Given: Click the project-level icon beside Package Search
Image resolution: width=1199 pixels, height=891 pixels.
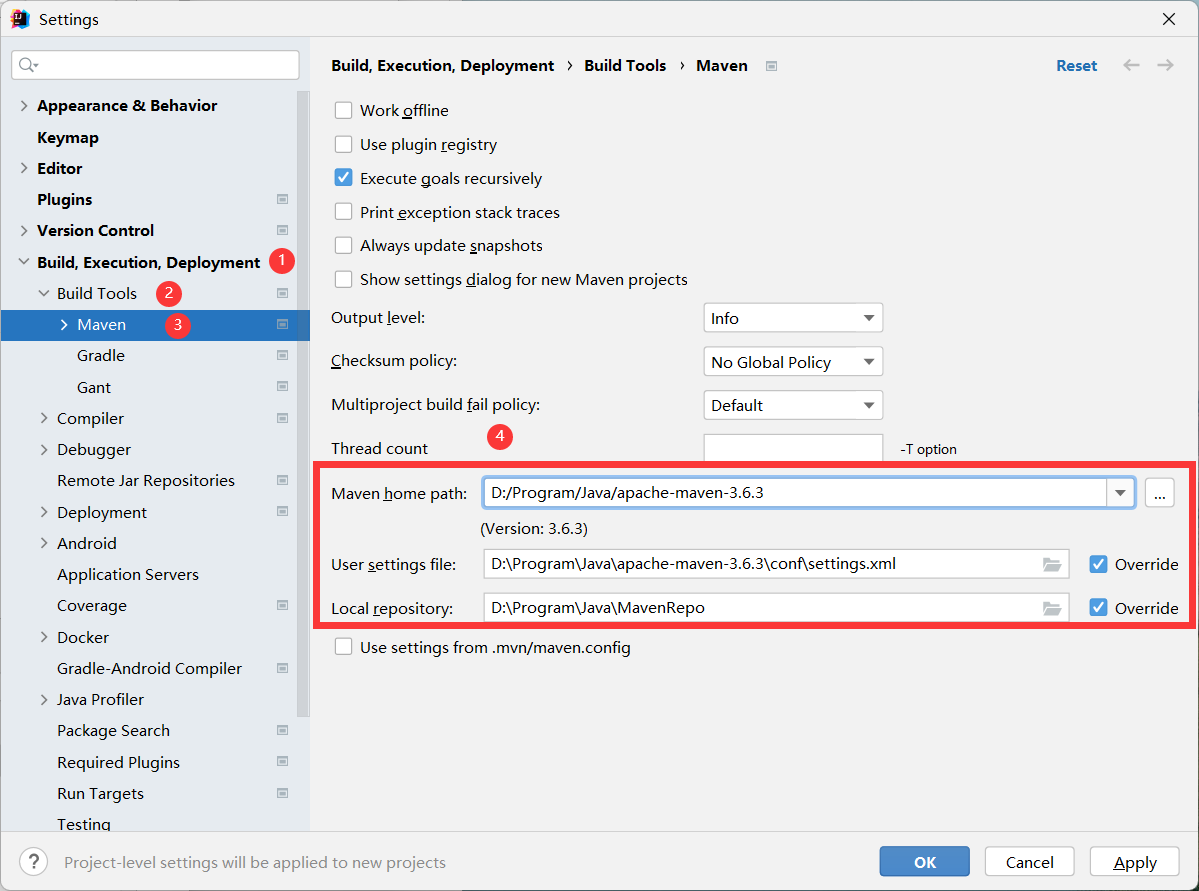Looking at the screenshot, I should pos(282,730).
